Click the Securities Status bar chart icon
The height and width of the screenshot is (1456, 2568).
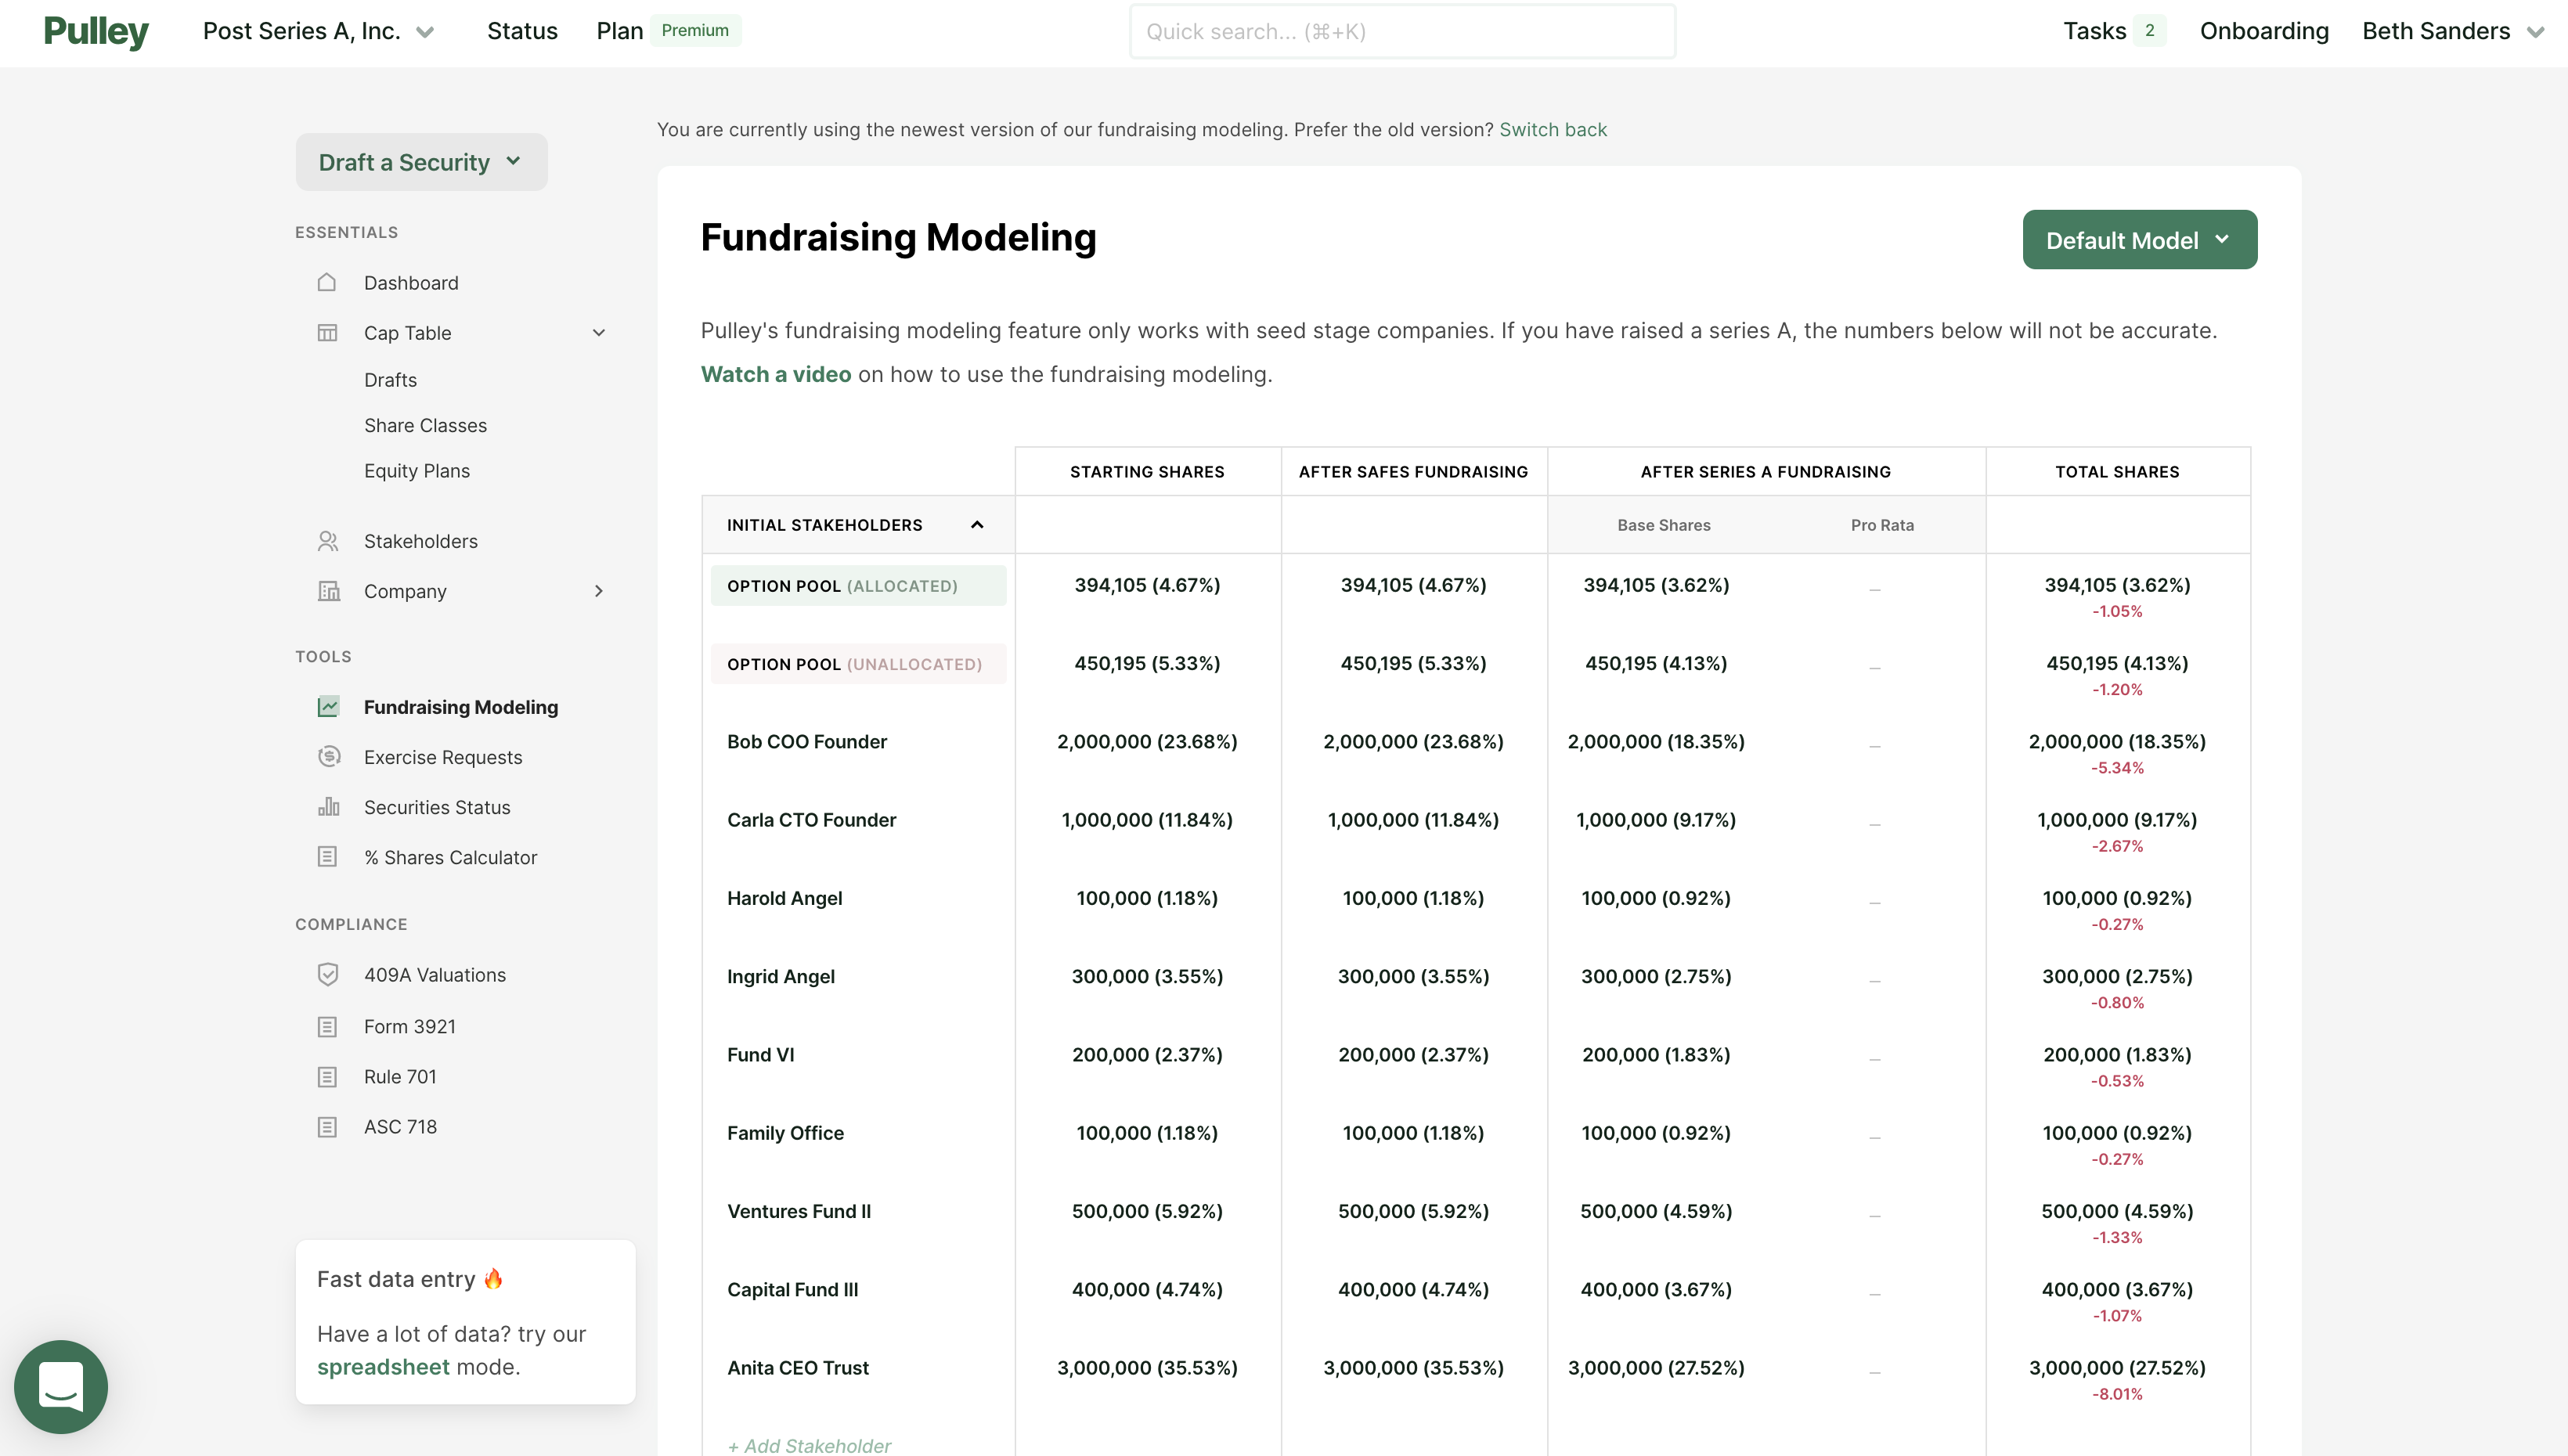tap(328, 807)
